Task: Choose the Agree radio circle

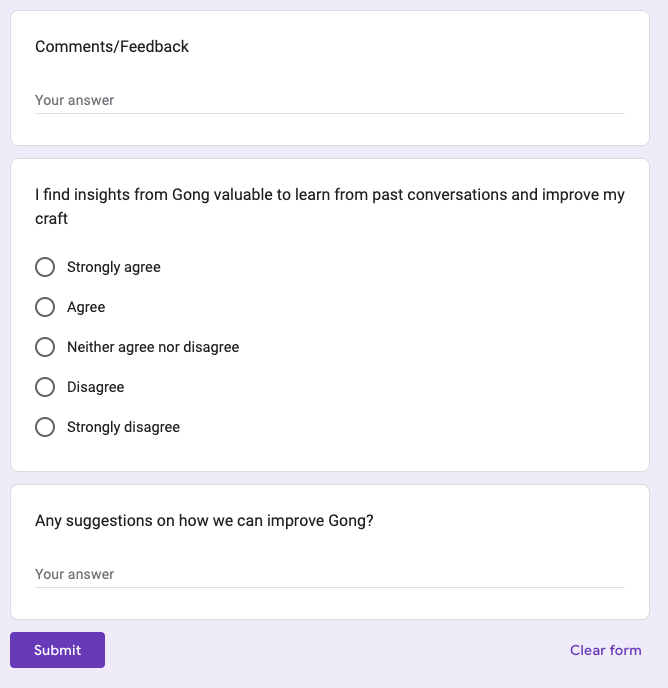Action: tap(45, 307)
